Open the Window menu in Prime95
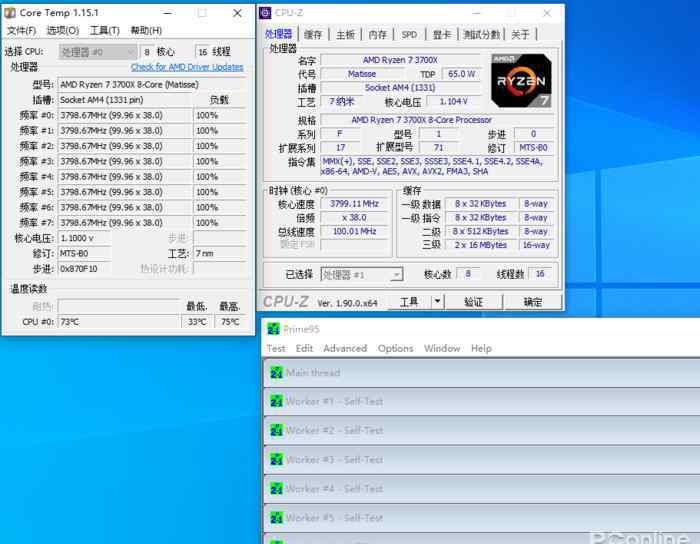 click(x=442, y=348)
